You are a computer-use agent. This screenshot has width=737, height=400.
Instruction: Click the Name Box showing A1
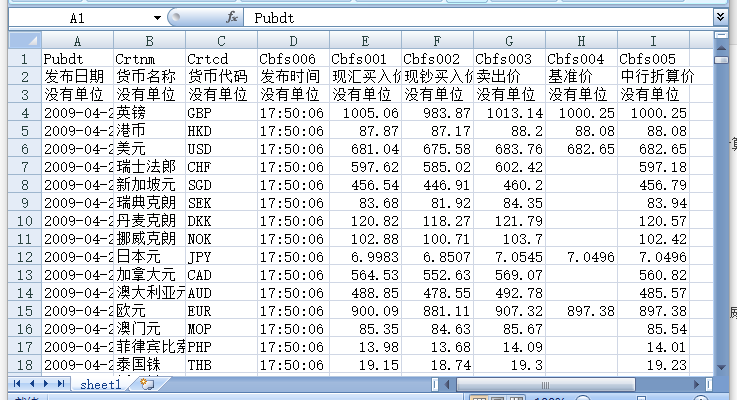point(80,18)
